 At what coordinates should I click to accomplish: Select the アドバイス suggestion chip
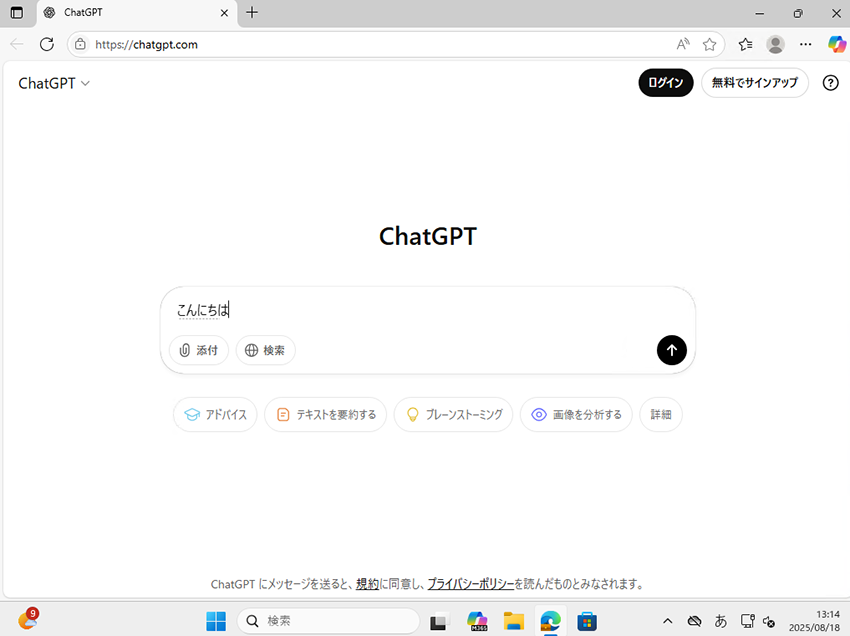click(216, 414)
